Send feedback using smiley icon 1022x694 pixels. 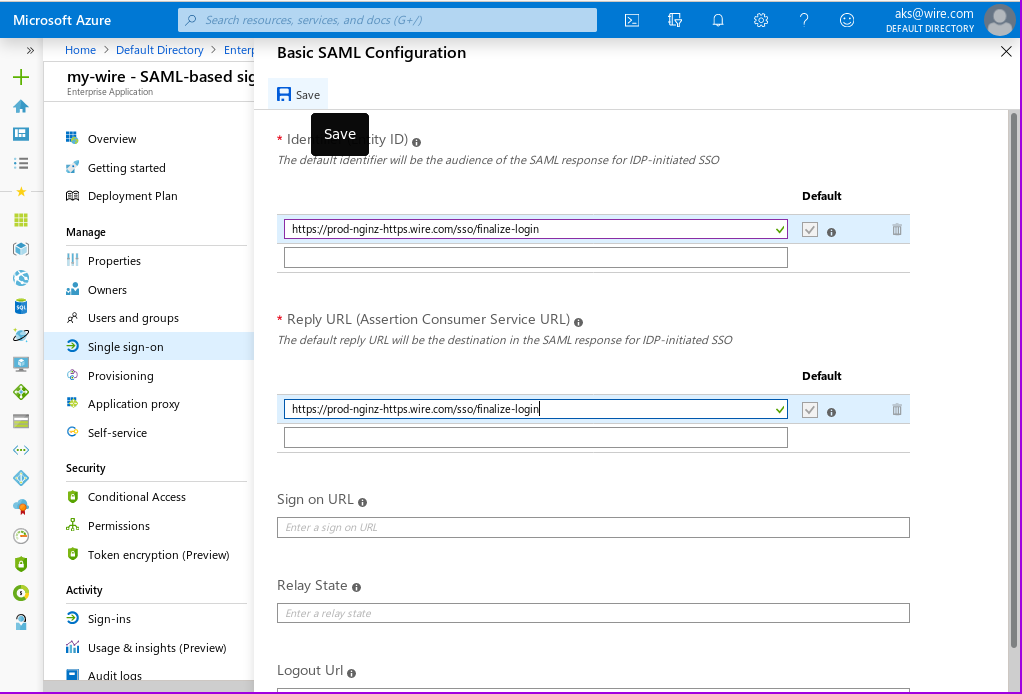pos(847,20)
